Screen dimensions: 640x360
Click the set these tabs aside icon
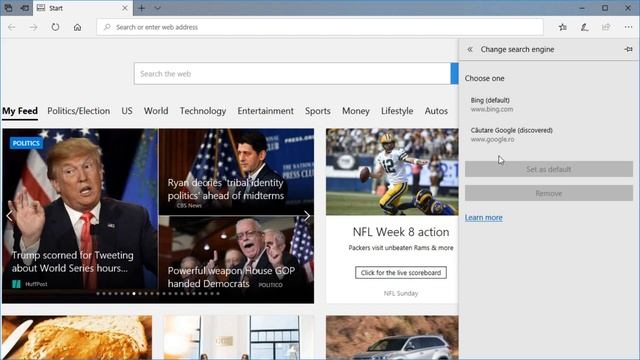point(24,8)
